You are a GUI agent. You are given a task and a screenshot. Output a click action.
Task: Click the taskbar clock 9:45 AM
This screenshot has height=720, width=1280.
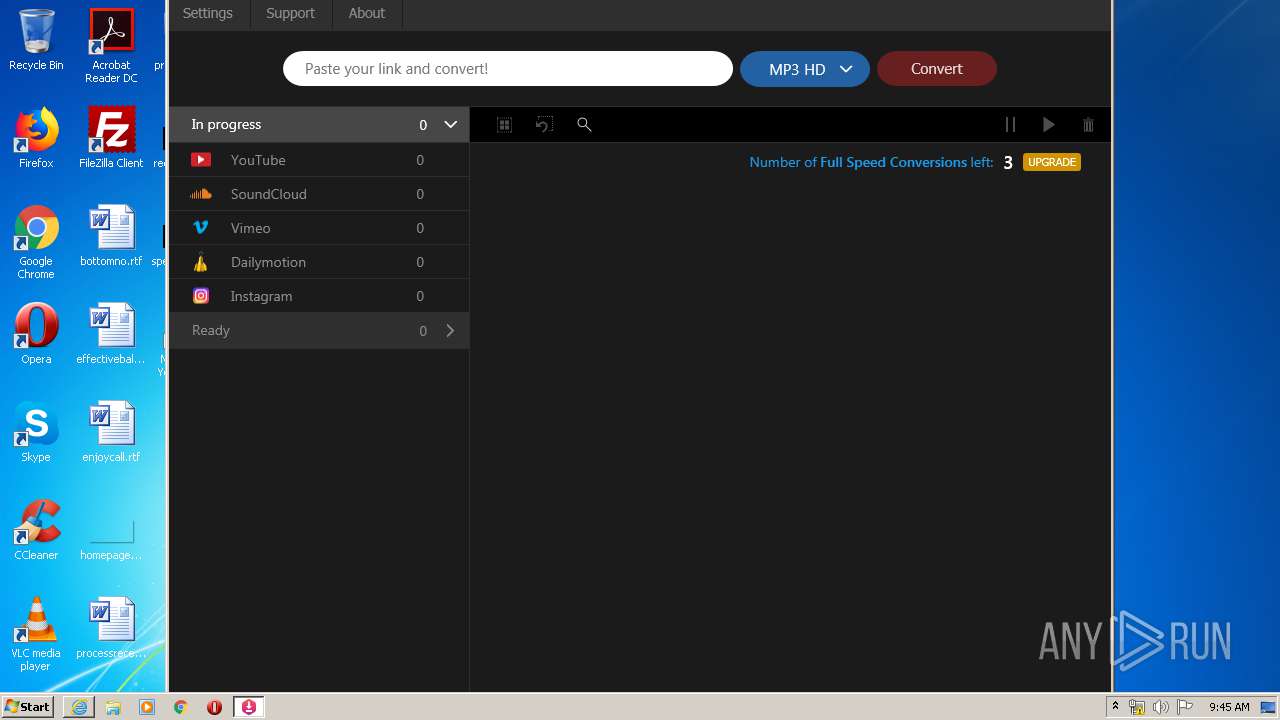coord(1229,707)
